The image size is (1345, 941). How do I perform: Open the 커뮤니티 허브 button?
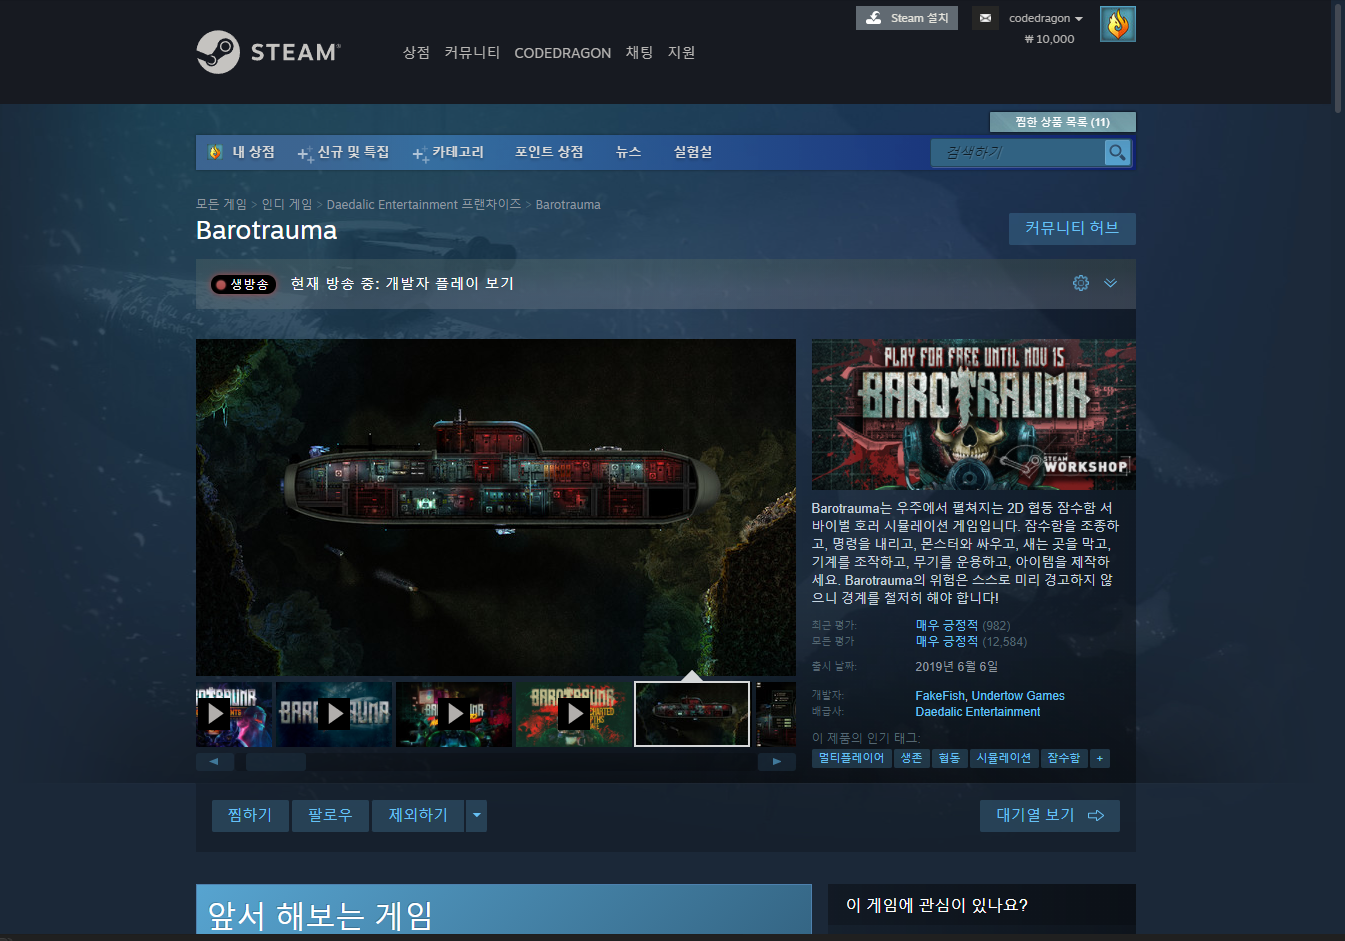(1072, 228)
